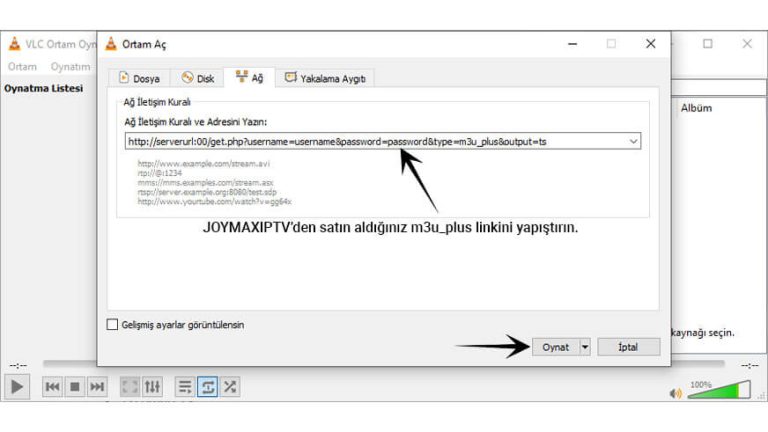The image size is (768, 432).
Task: Click the playback seek bar
Action: (x=384, y=363)
